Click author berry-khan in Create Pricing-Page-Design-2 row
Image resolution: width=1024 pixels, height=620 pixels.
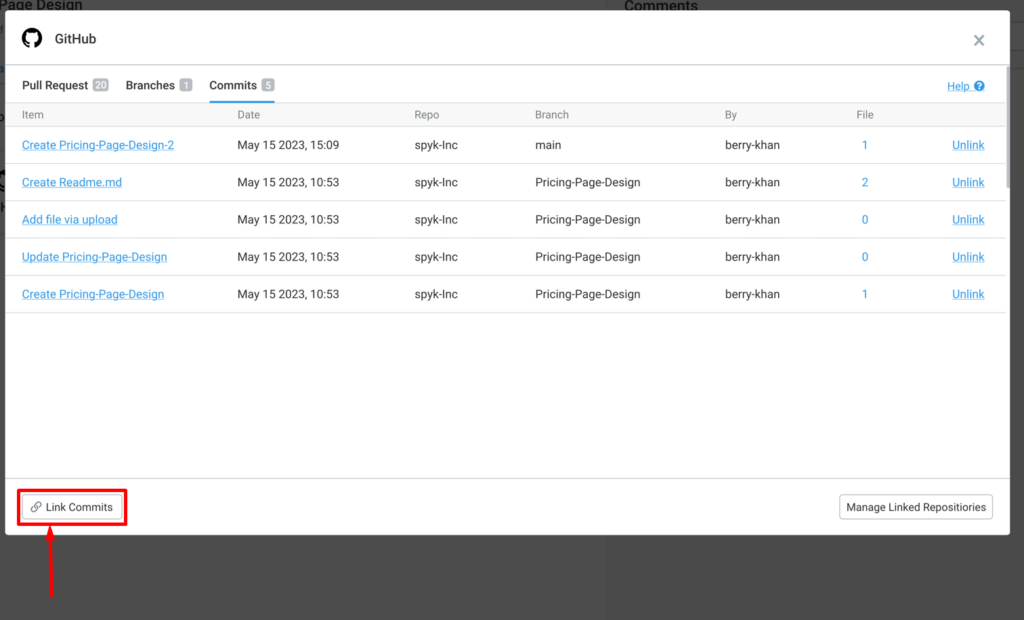click(752, 145)
